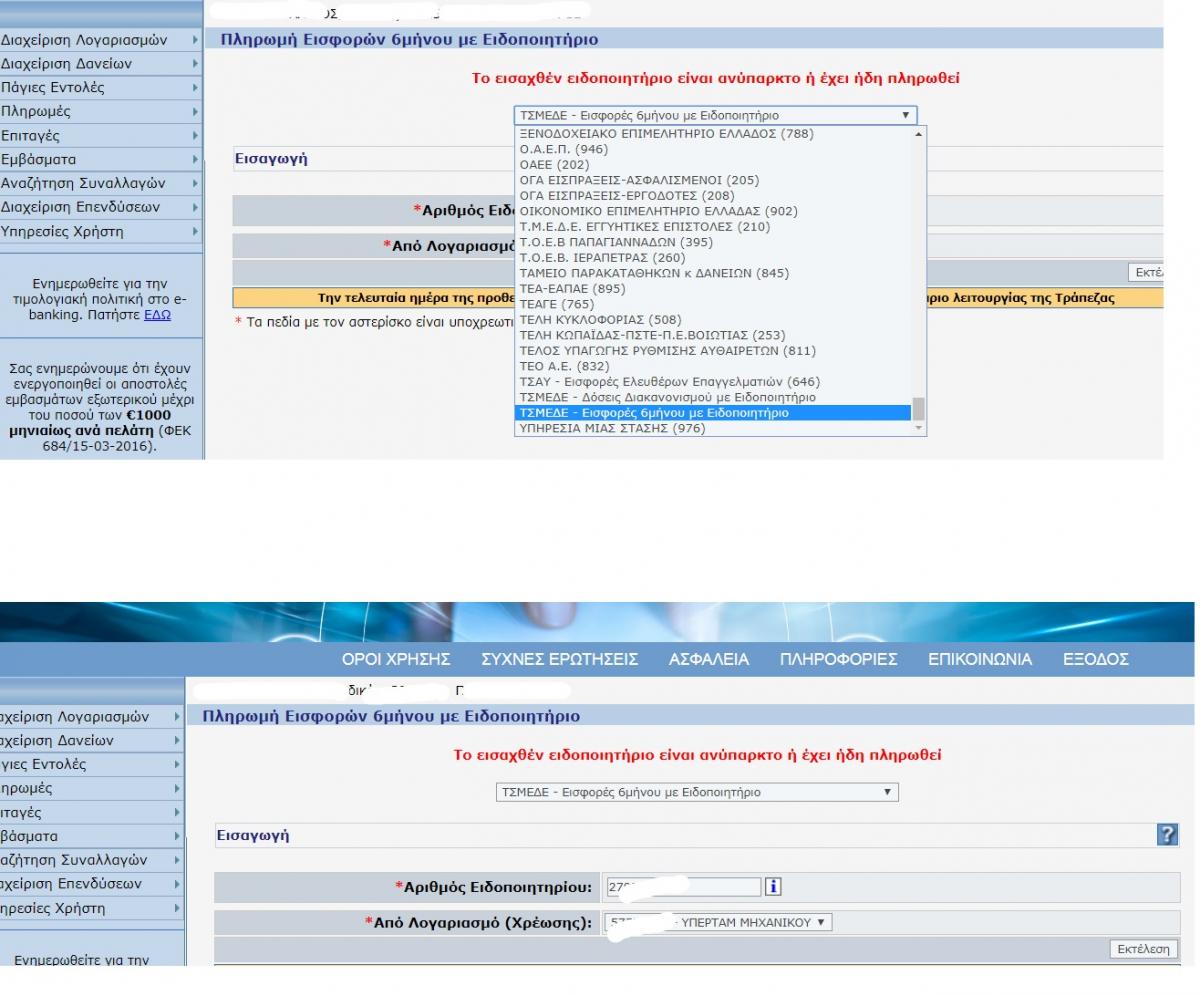1200x996 pixels.
Task: Select ΞΕΝΟΔΟΧΕΙΑΚΟ ΕΠΙΜΕΛΗΤΗΡΙΟ ΕΛΛΑΔΟΣ (788) option
Action: [x=713, y=133]
